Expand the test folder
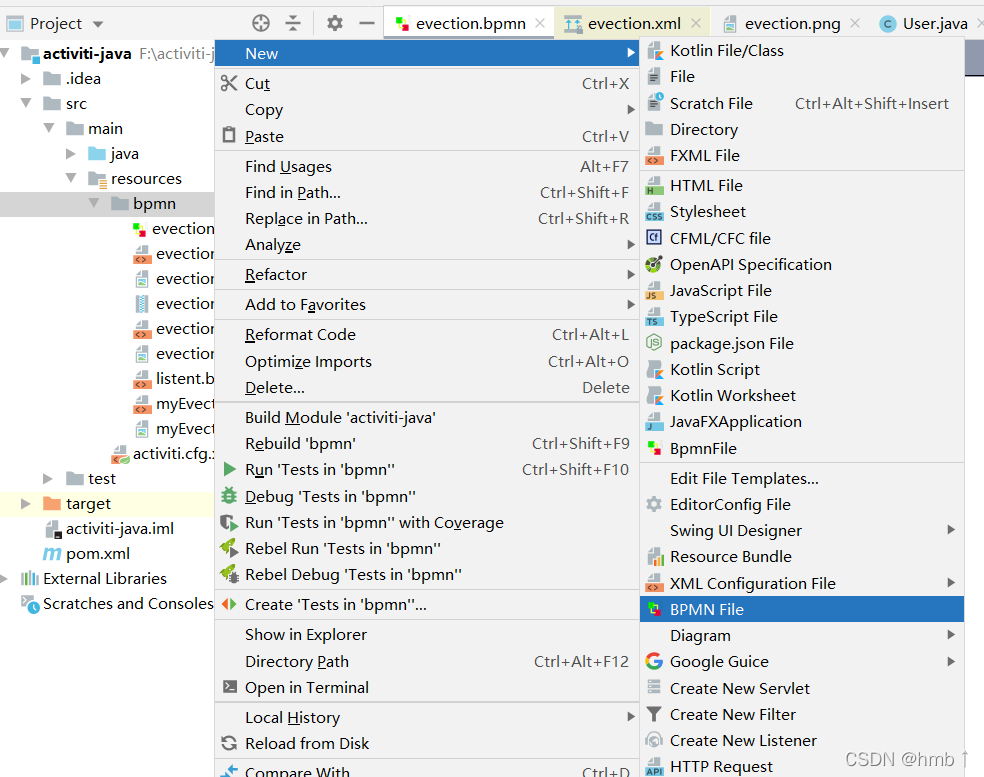This screenshot has height=777, width=984. (48, 478)
